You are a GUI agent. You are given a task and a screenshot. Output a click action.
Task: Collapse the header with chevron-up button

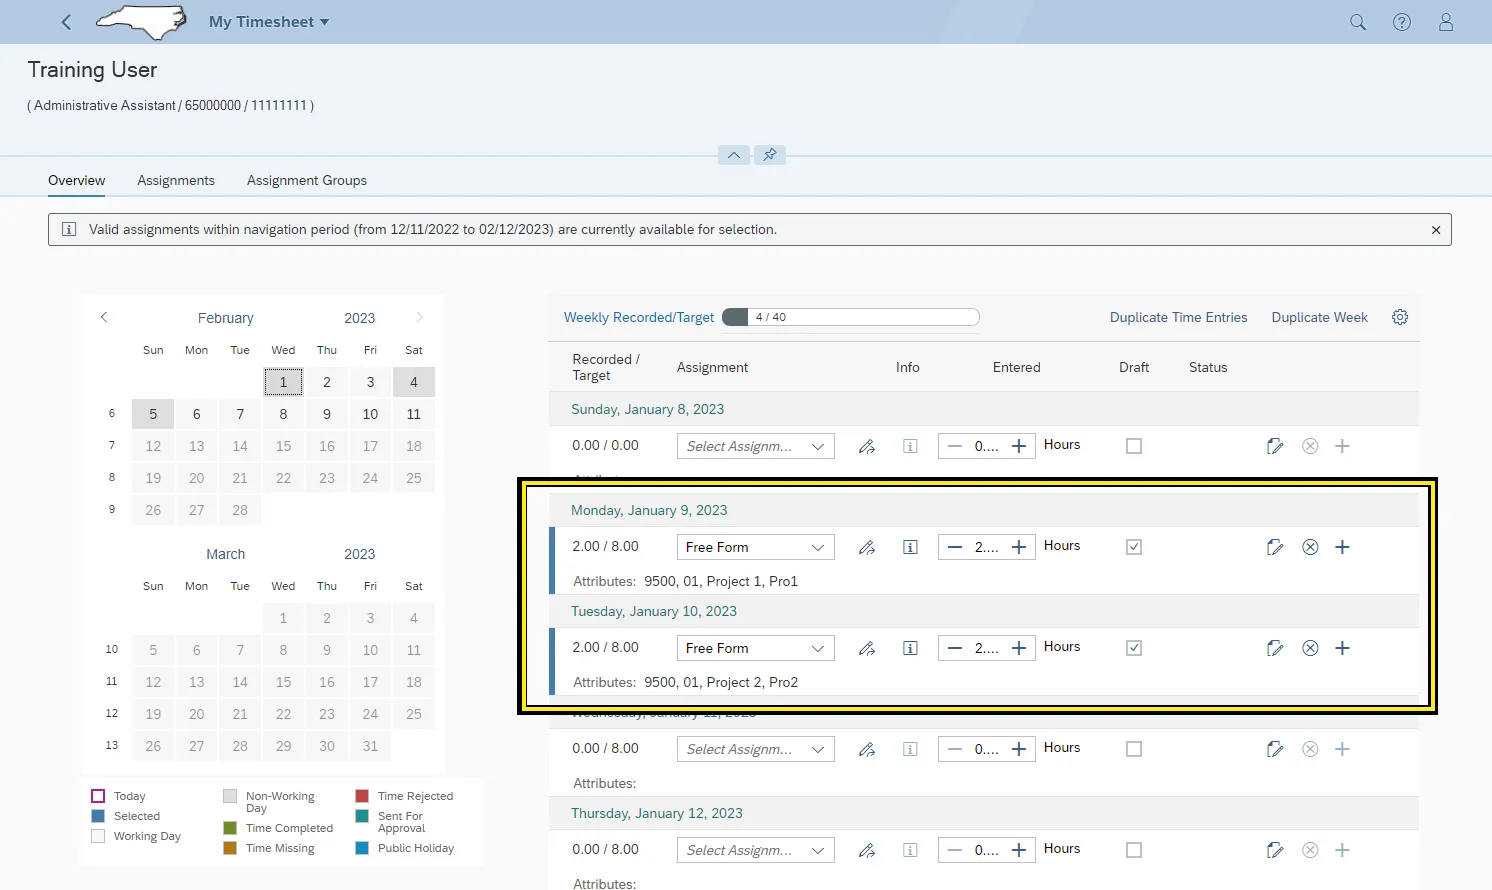pos(734,155)
